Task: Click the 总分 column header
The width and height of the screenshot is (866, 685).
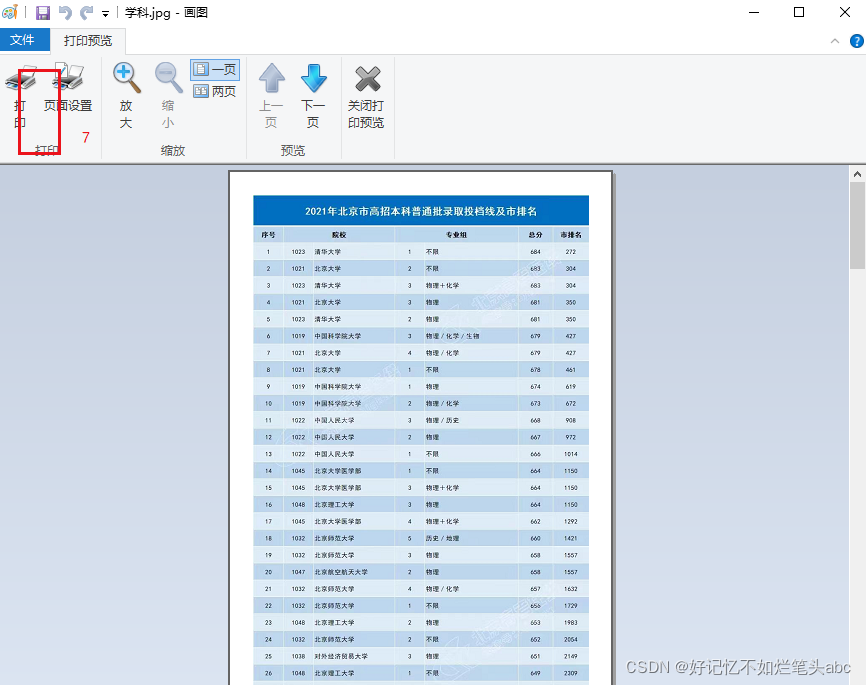Action: click(x=535, y=235)
